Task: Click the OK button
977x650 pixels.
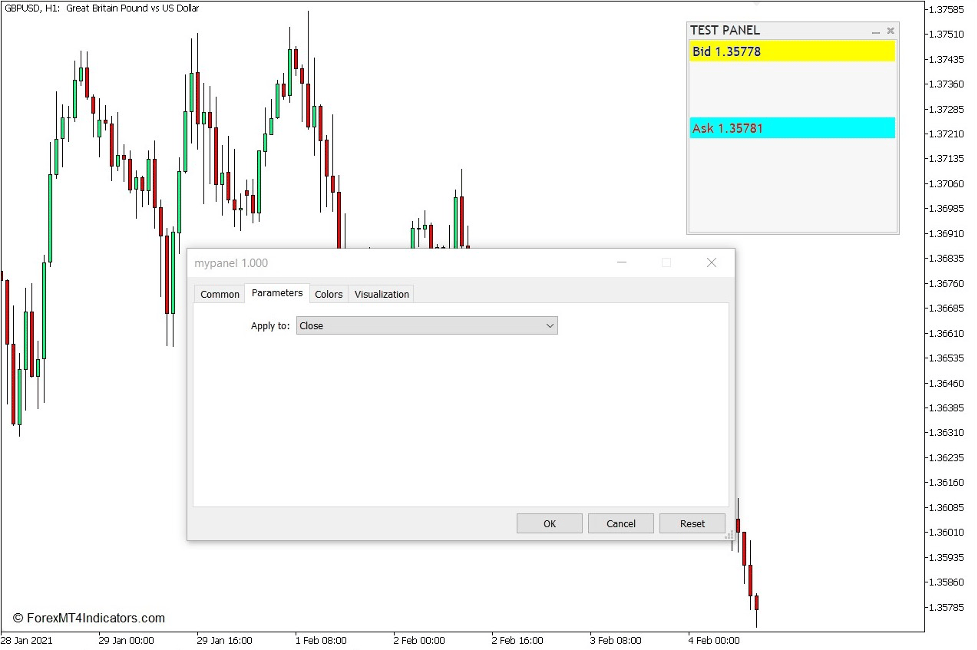Action: (x=549, y=522)
